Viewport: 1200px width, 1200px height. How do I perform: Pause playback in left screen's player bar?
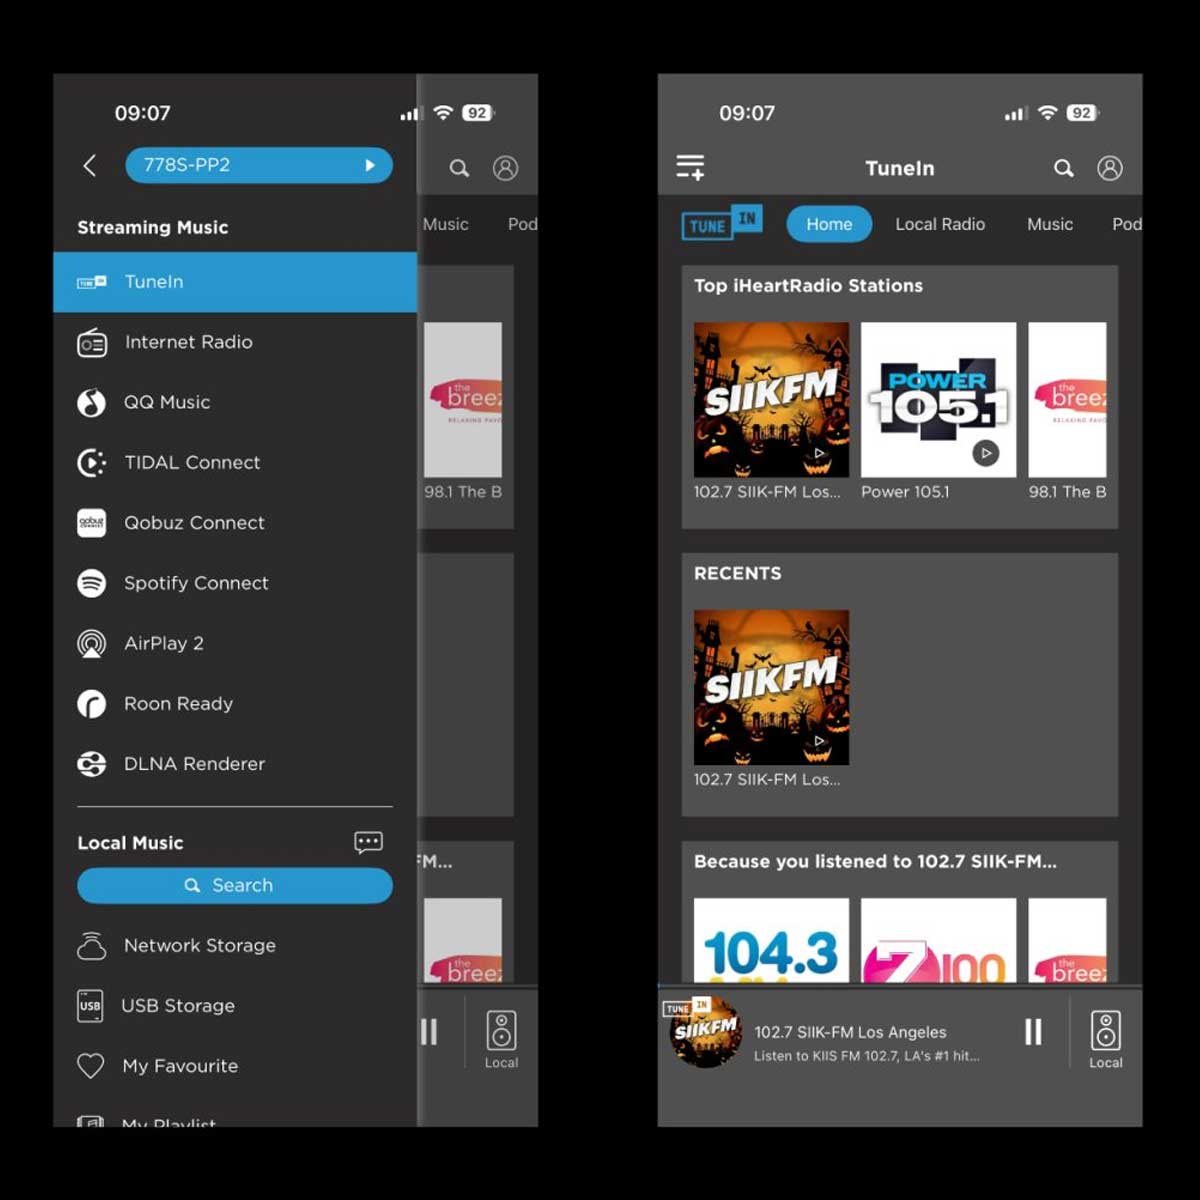[x=429, y=1032]
